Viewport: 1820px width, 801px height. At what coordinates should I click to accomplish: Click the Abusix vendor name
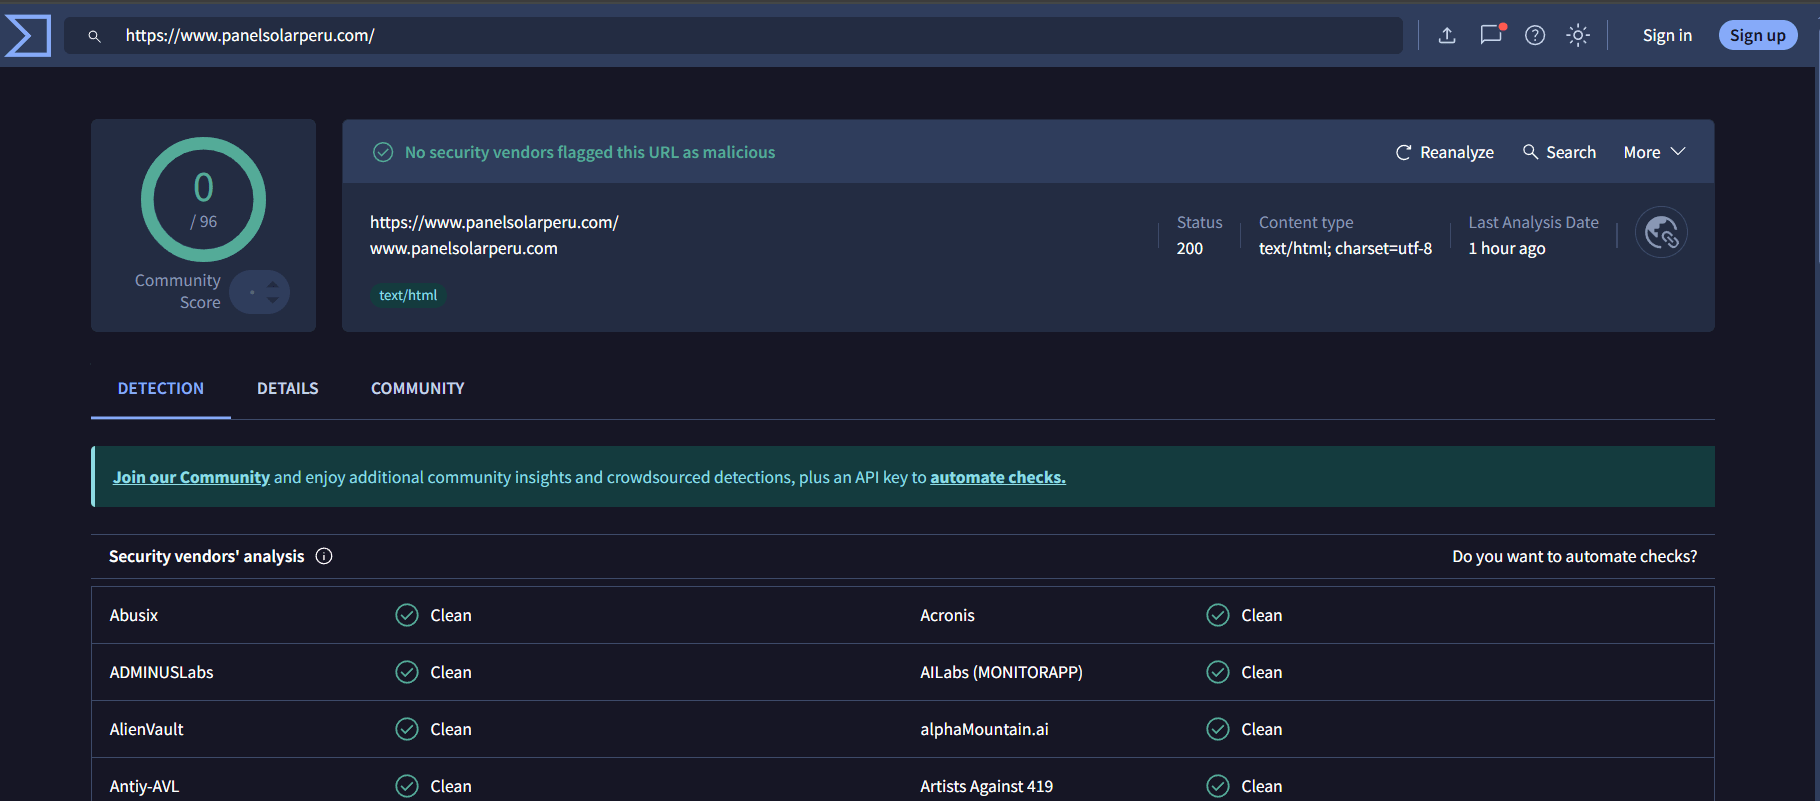(x=134, y=615)
